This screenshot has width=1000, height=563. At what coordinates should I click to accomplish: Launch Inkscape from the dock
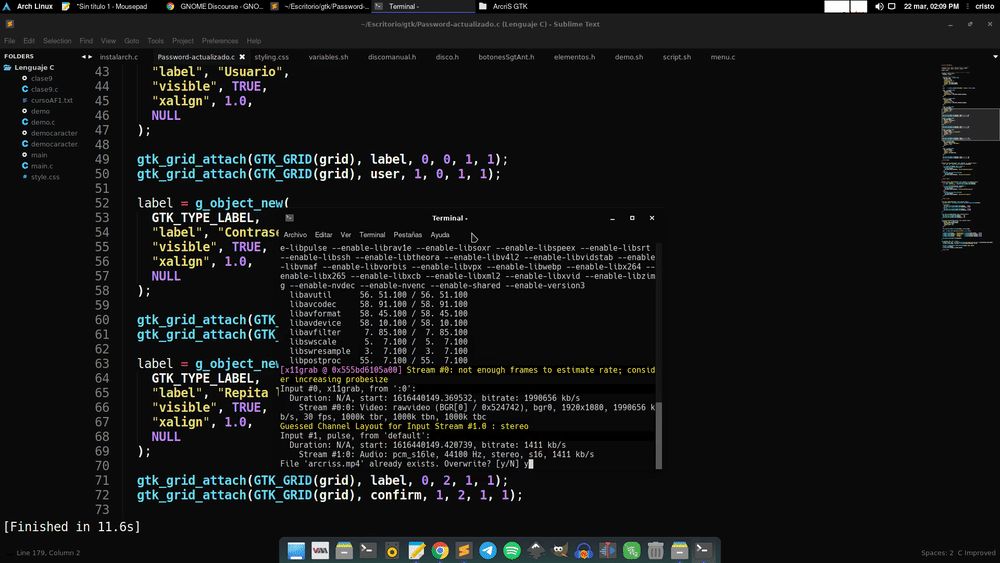536,550
